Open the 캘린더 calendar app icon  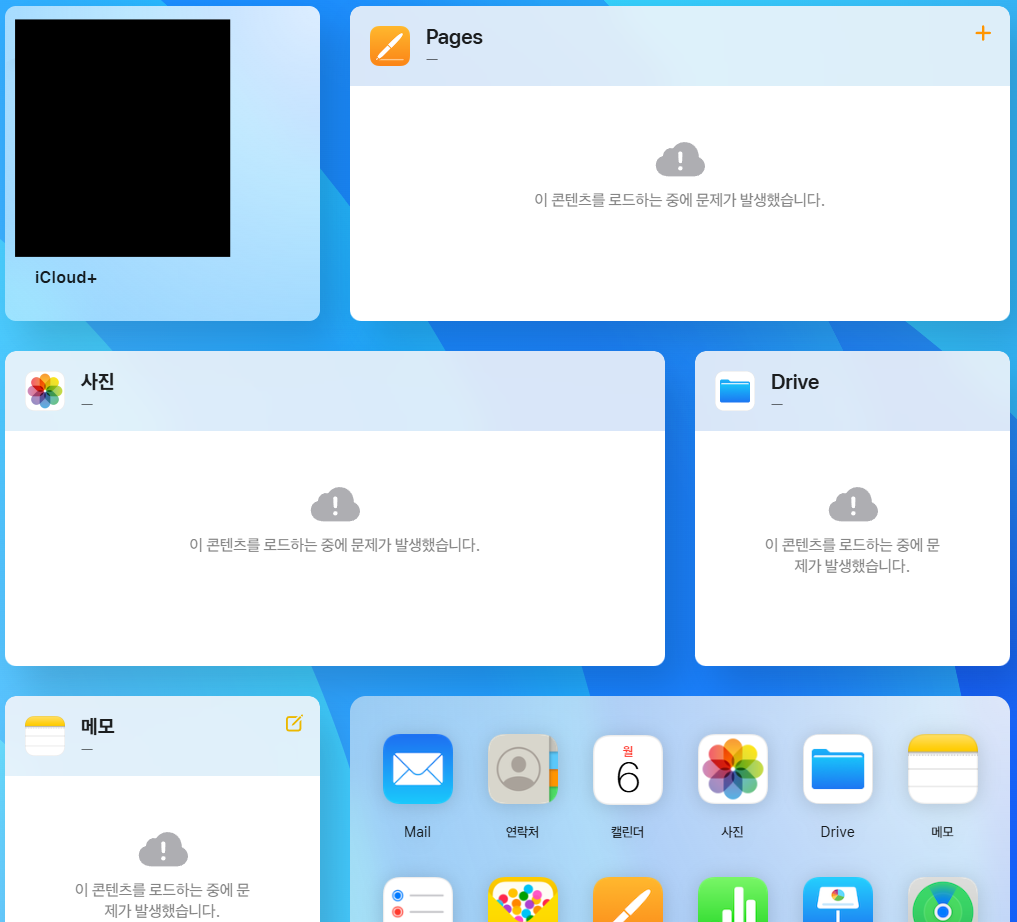tap(628, 769)
